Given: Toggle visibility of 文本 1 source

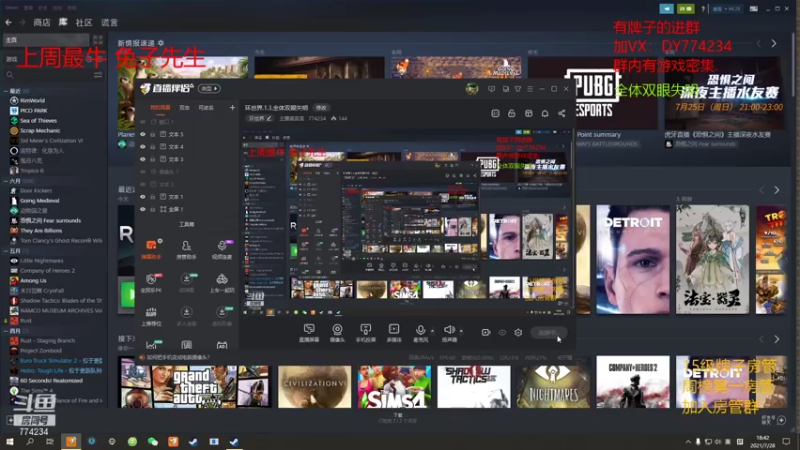Looking at the screenshot, I should 143,196.
